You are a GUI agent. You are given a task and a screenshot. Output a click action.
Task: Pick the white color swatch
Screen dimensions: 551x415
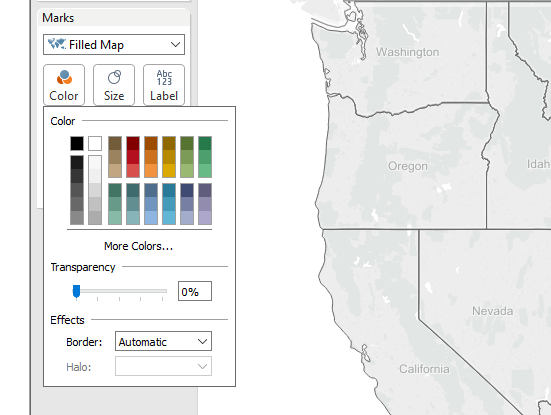95,143
